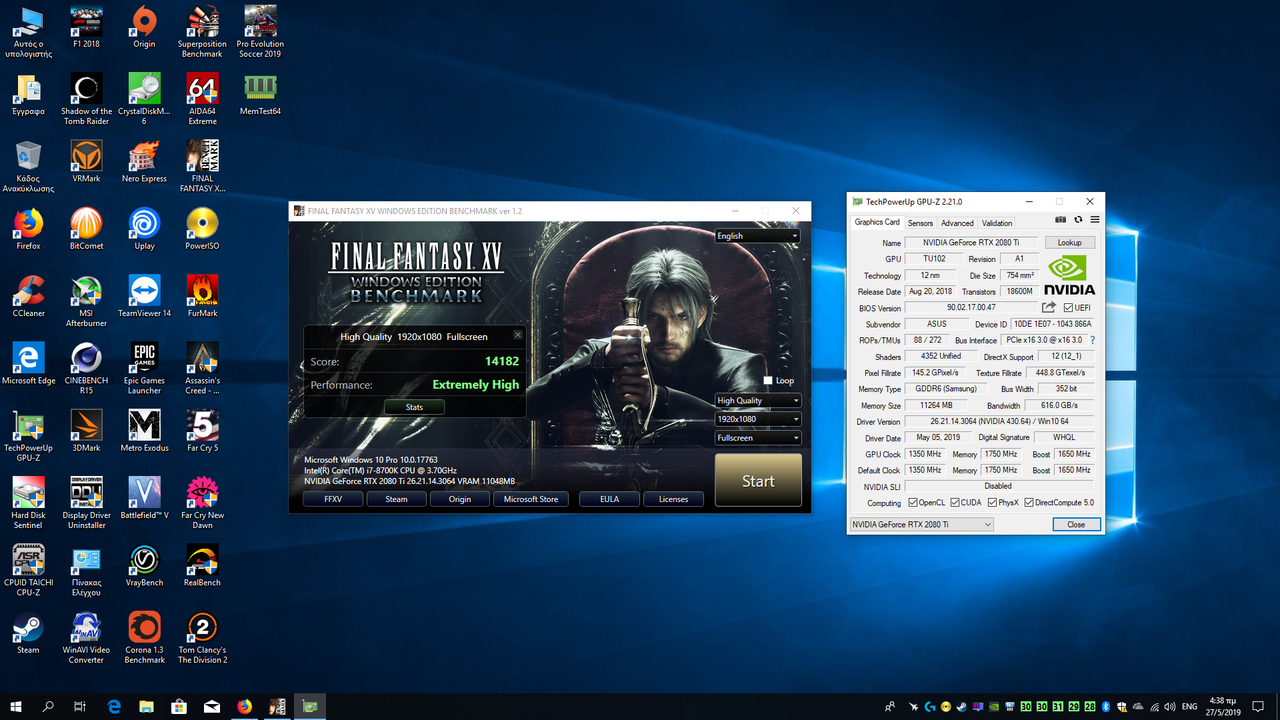1280x720 pixels.
Task: Click the Steam store button in benchmark
Action: coord(396,499)
